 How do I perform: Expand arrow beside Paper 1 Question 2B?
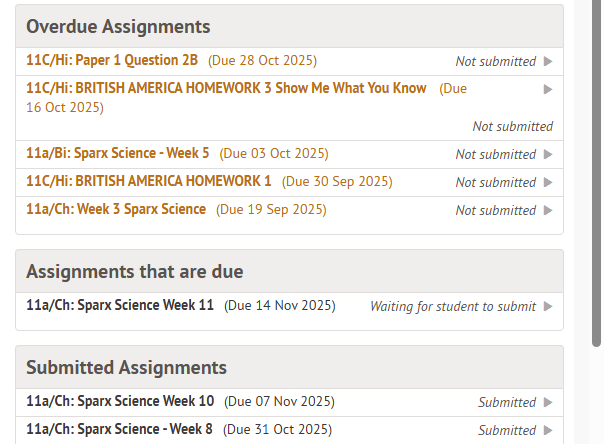[548, 62]
